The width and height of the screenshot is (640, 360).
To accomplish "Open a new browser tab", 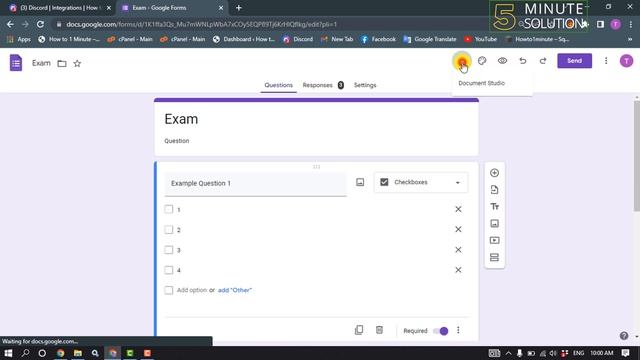I will tap(239, 8).
